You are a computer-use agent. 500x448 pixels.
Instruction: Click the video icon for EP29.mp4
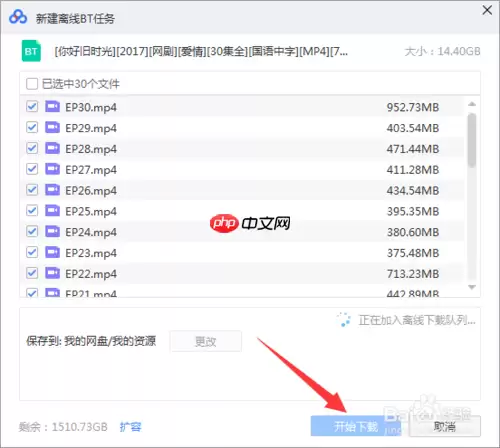52,128
